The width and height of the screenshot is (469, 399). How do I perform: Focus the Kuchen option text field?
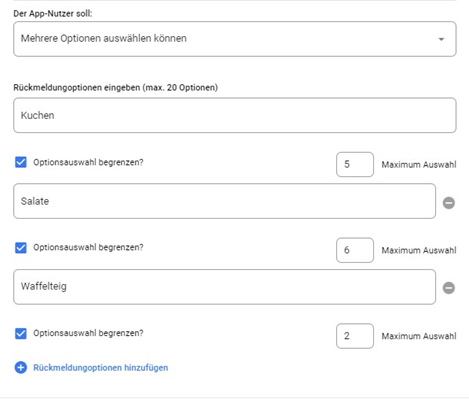tap(235, 115)
